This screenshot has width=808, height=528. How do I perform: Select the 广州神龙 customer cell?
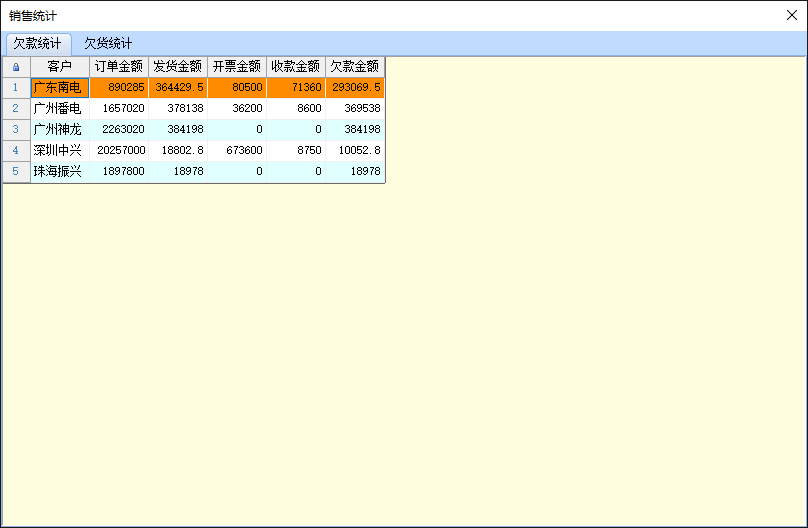pyautogui.click(x=60, y=130)
